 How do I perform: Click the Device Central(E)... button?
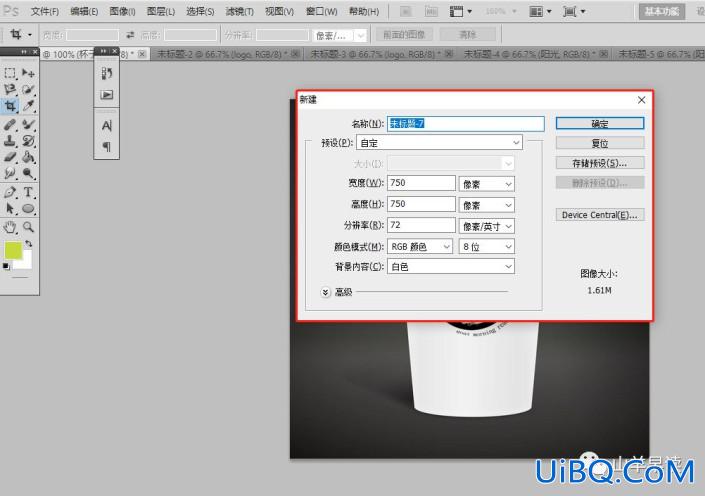(600, 215)
